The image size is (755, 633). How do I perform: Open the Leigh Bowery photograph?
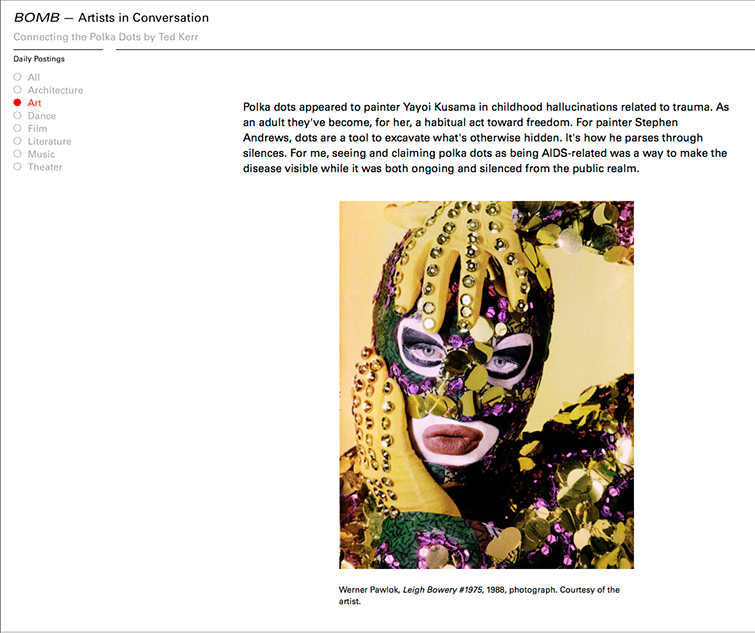pyautogui.click(x=486, y=385)
